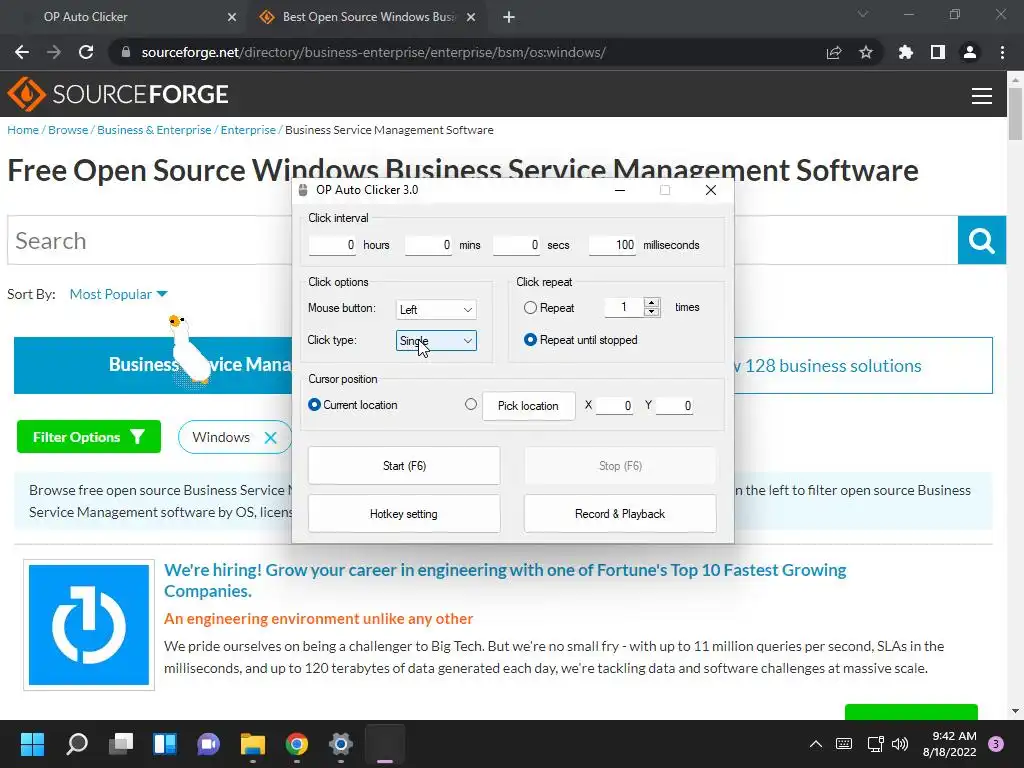This screenshot has width=1024, height=768.
Task: Click Start (F6) button
Action: pyautogui.click(x=404, y=466)
